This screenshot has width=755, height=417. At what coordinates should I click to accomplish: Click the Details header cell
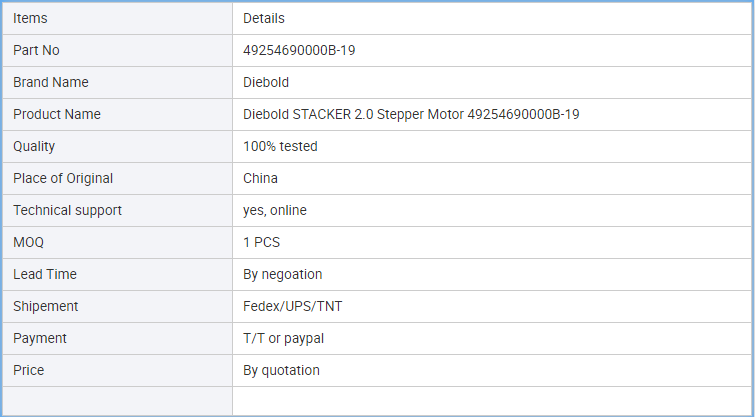tap(264, 18)
